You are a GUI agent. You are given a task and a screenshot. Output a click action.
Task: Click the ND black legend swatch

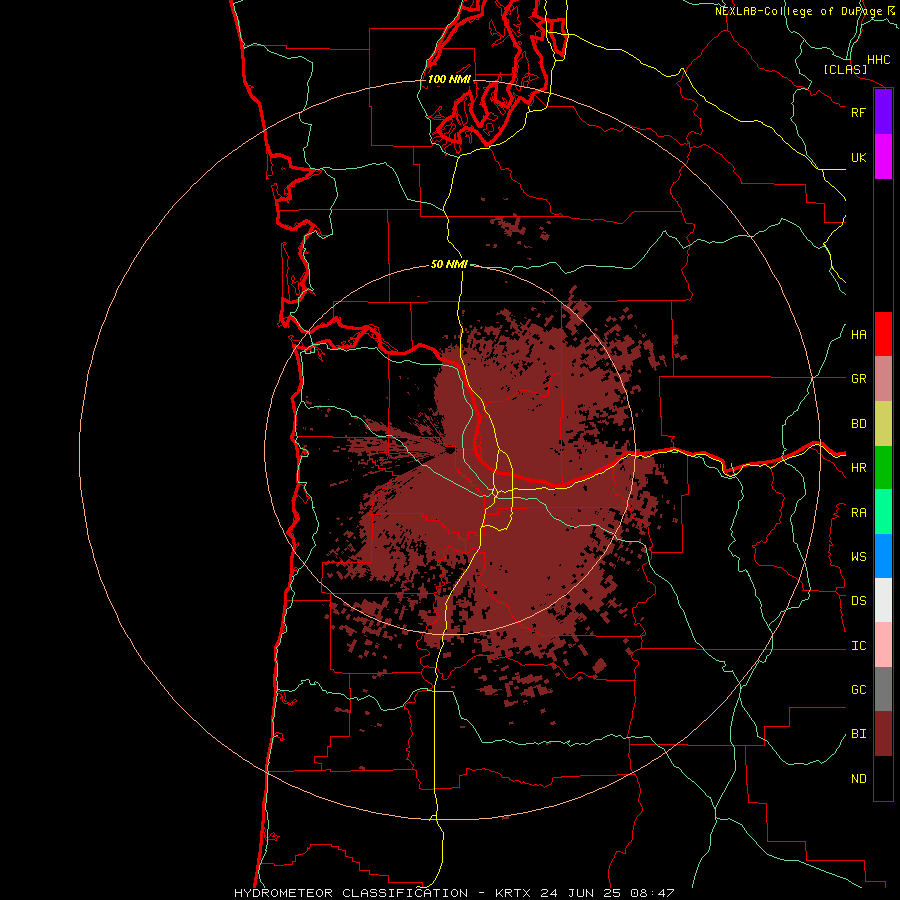click(883, 778)
